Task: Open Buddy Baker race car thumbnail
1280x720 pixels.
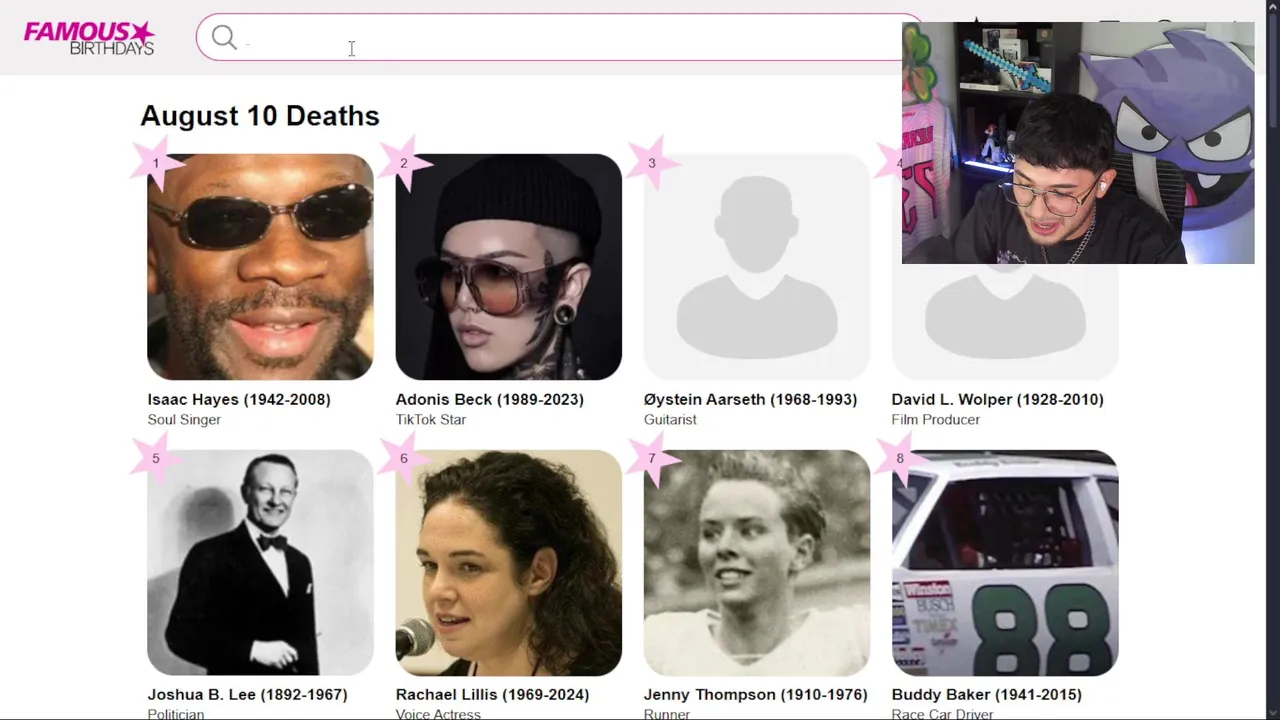Action: (1004, 563)
